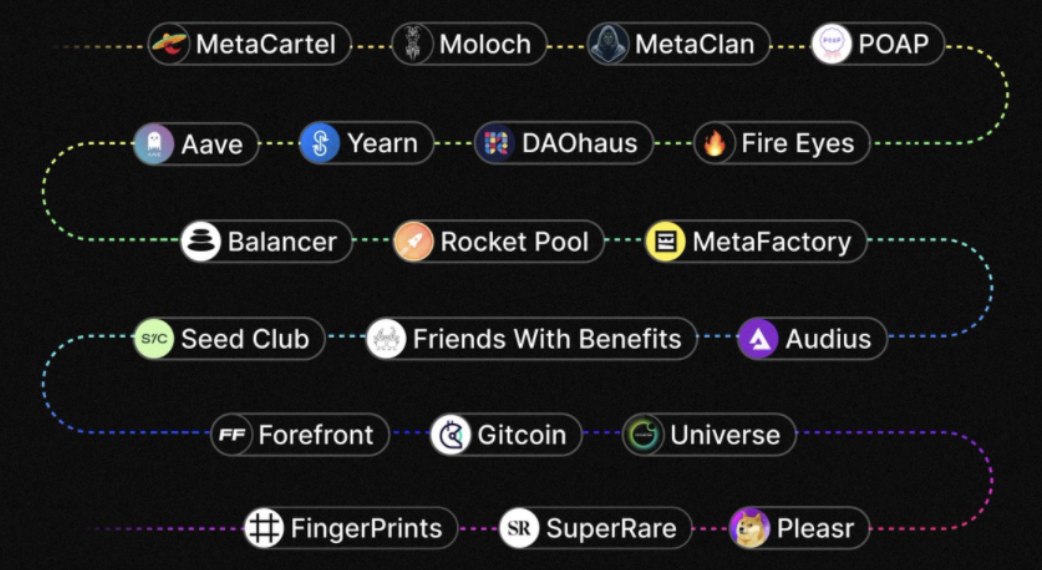Click the Aave ghost logo icon
1042x570 pixels.
(x=154, y=143)
